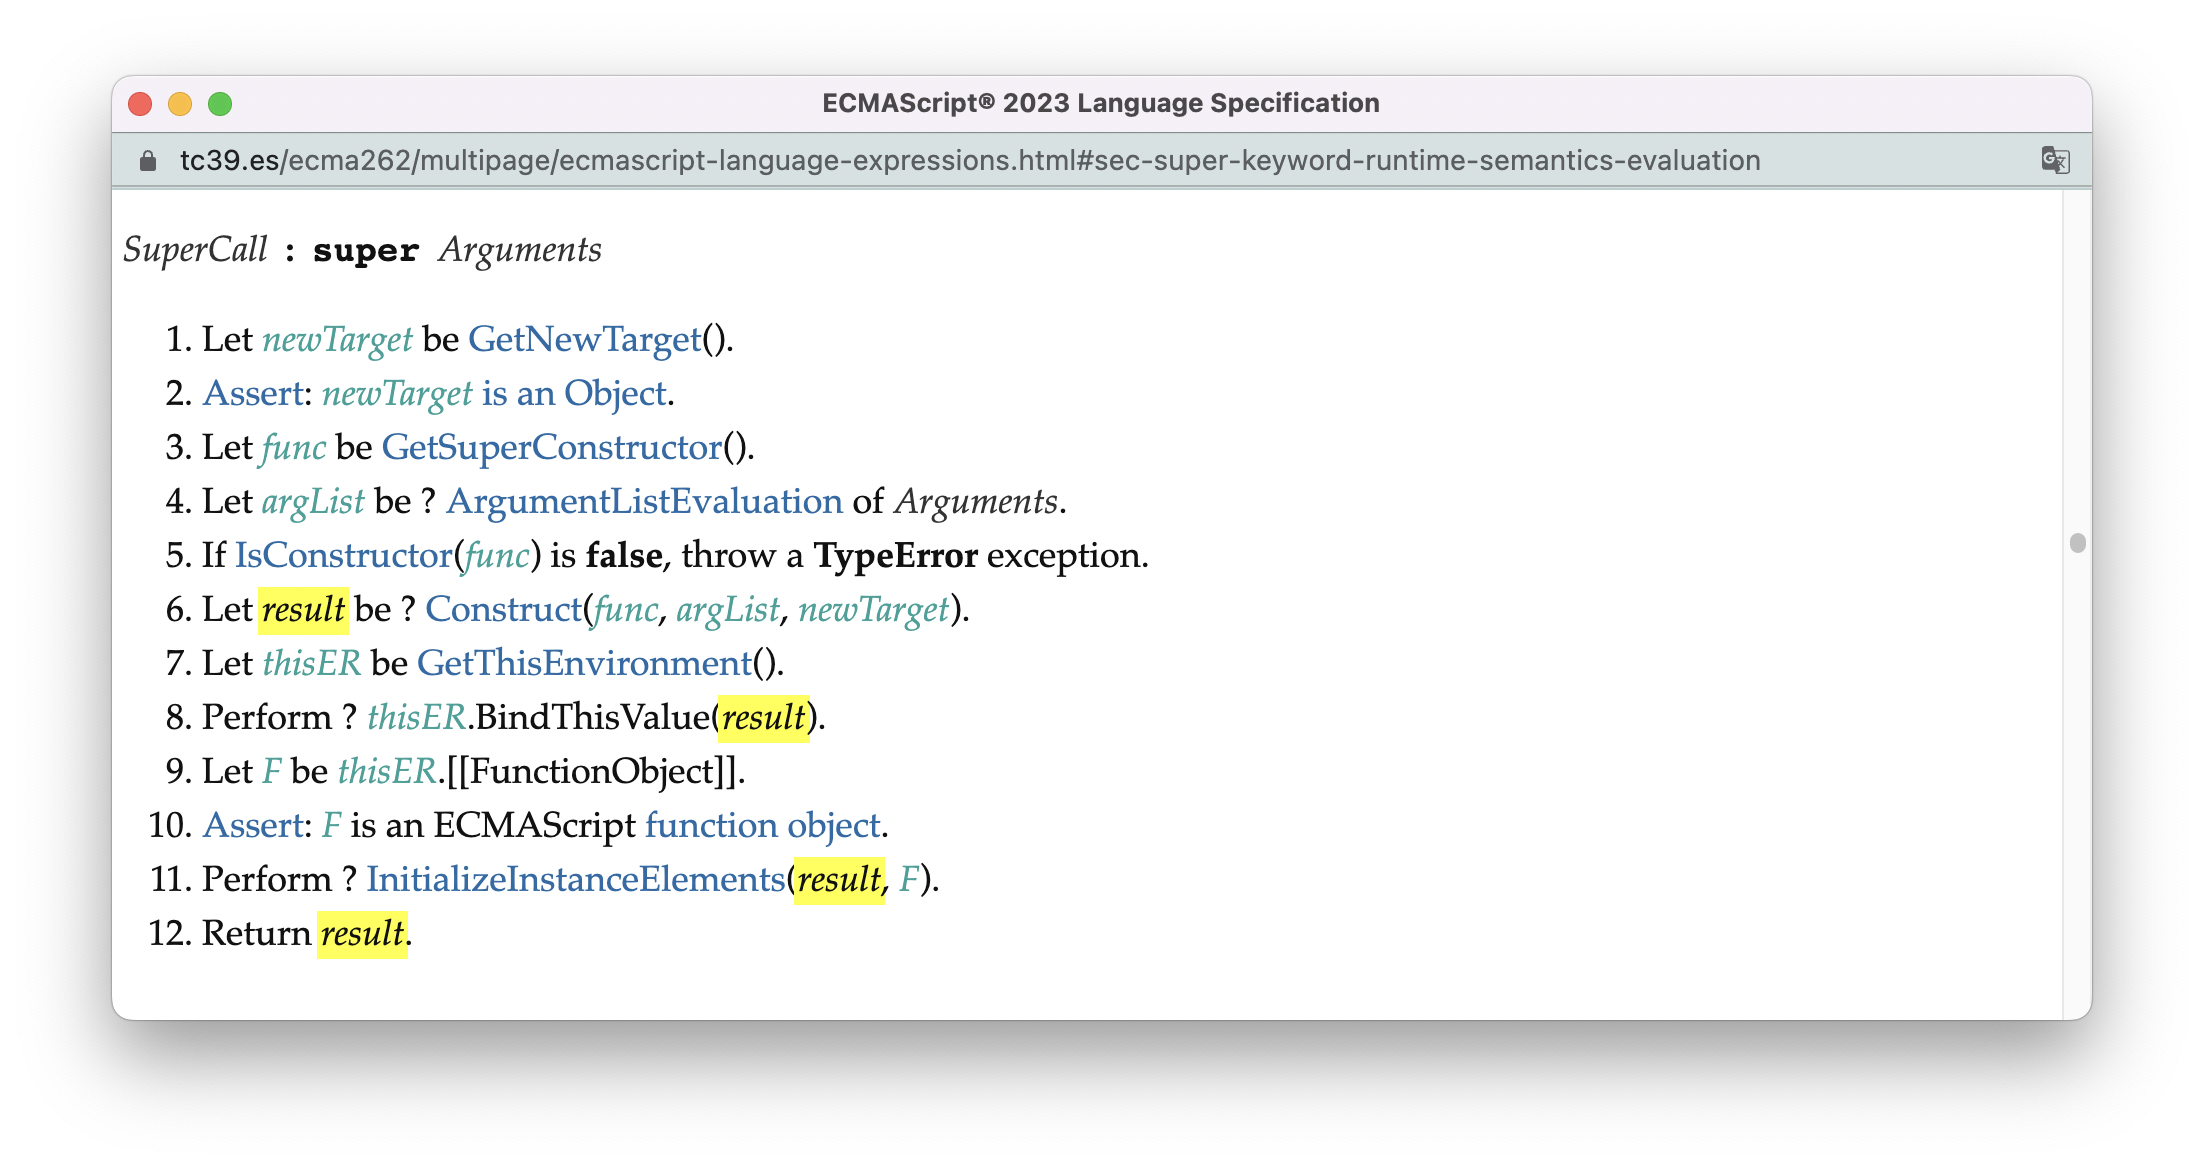Click highlighted result in InitializeInstanceElements call
The height and width of the screenshot is (1168, 2204).
[x=840, y=879]
